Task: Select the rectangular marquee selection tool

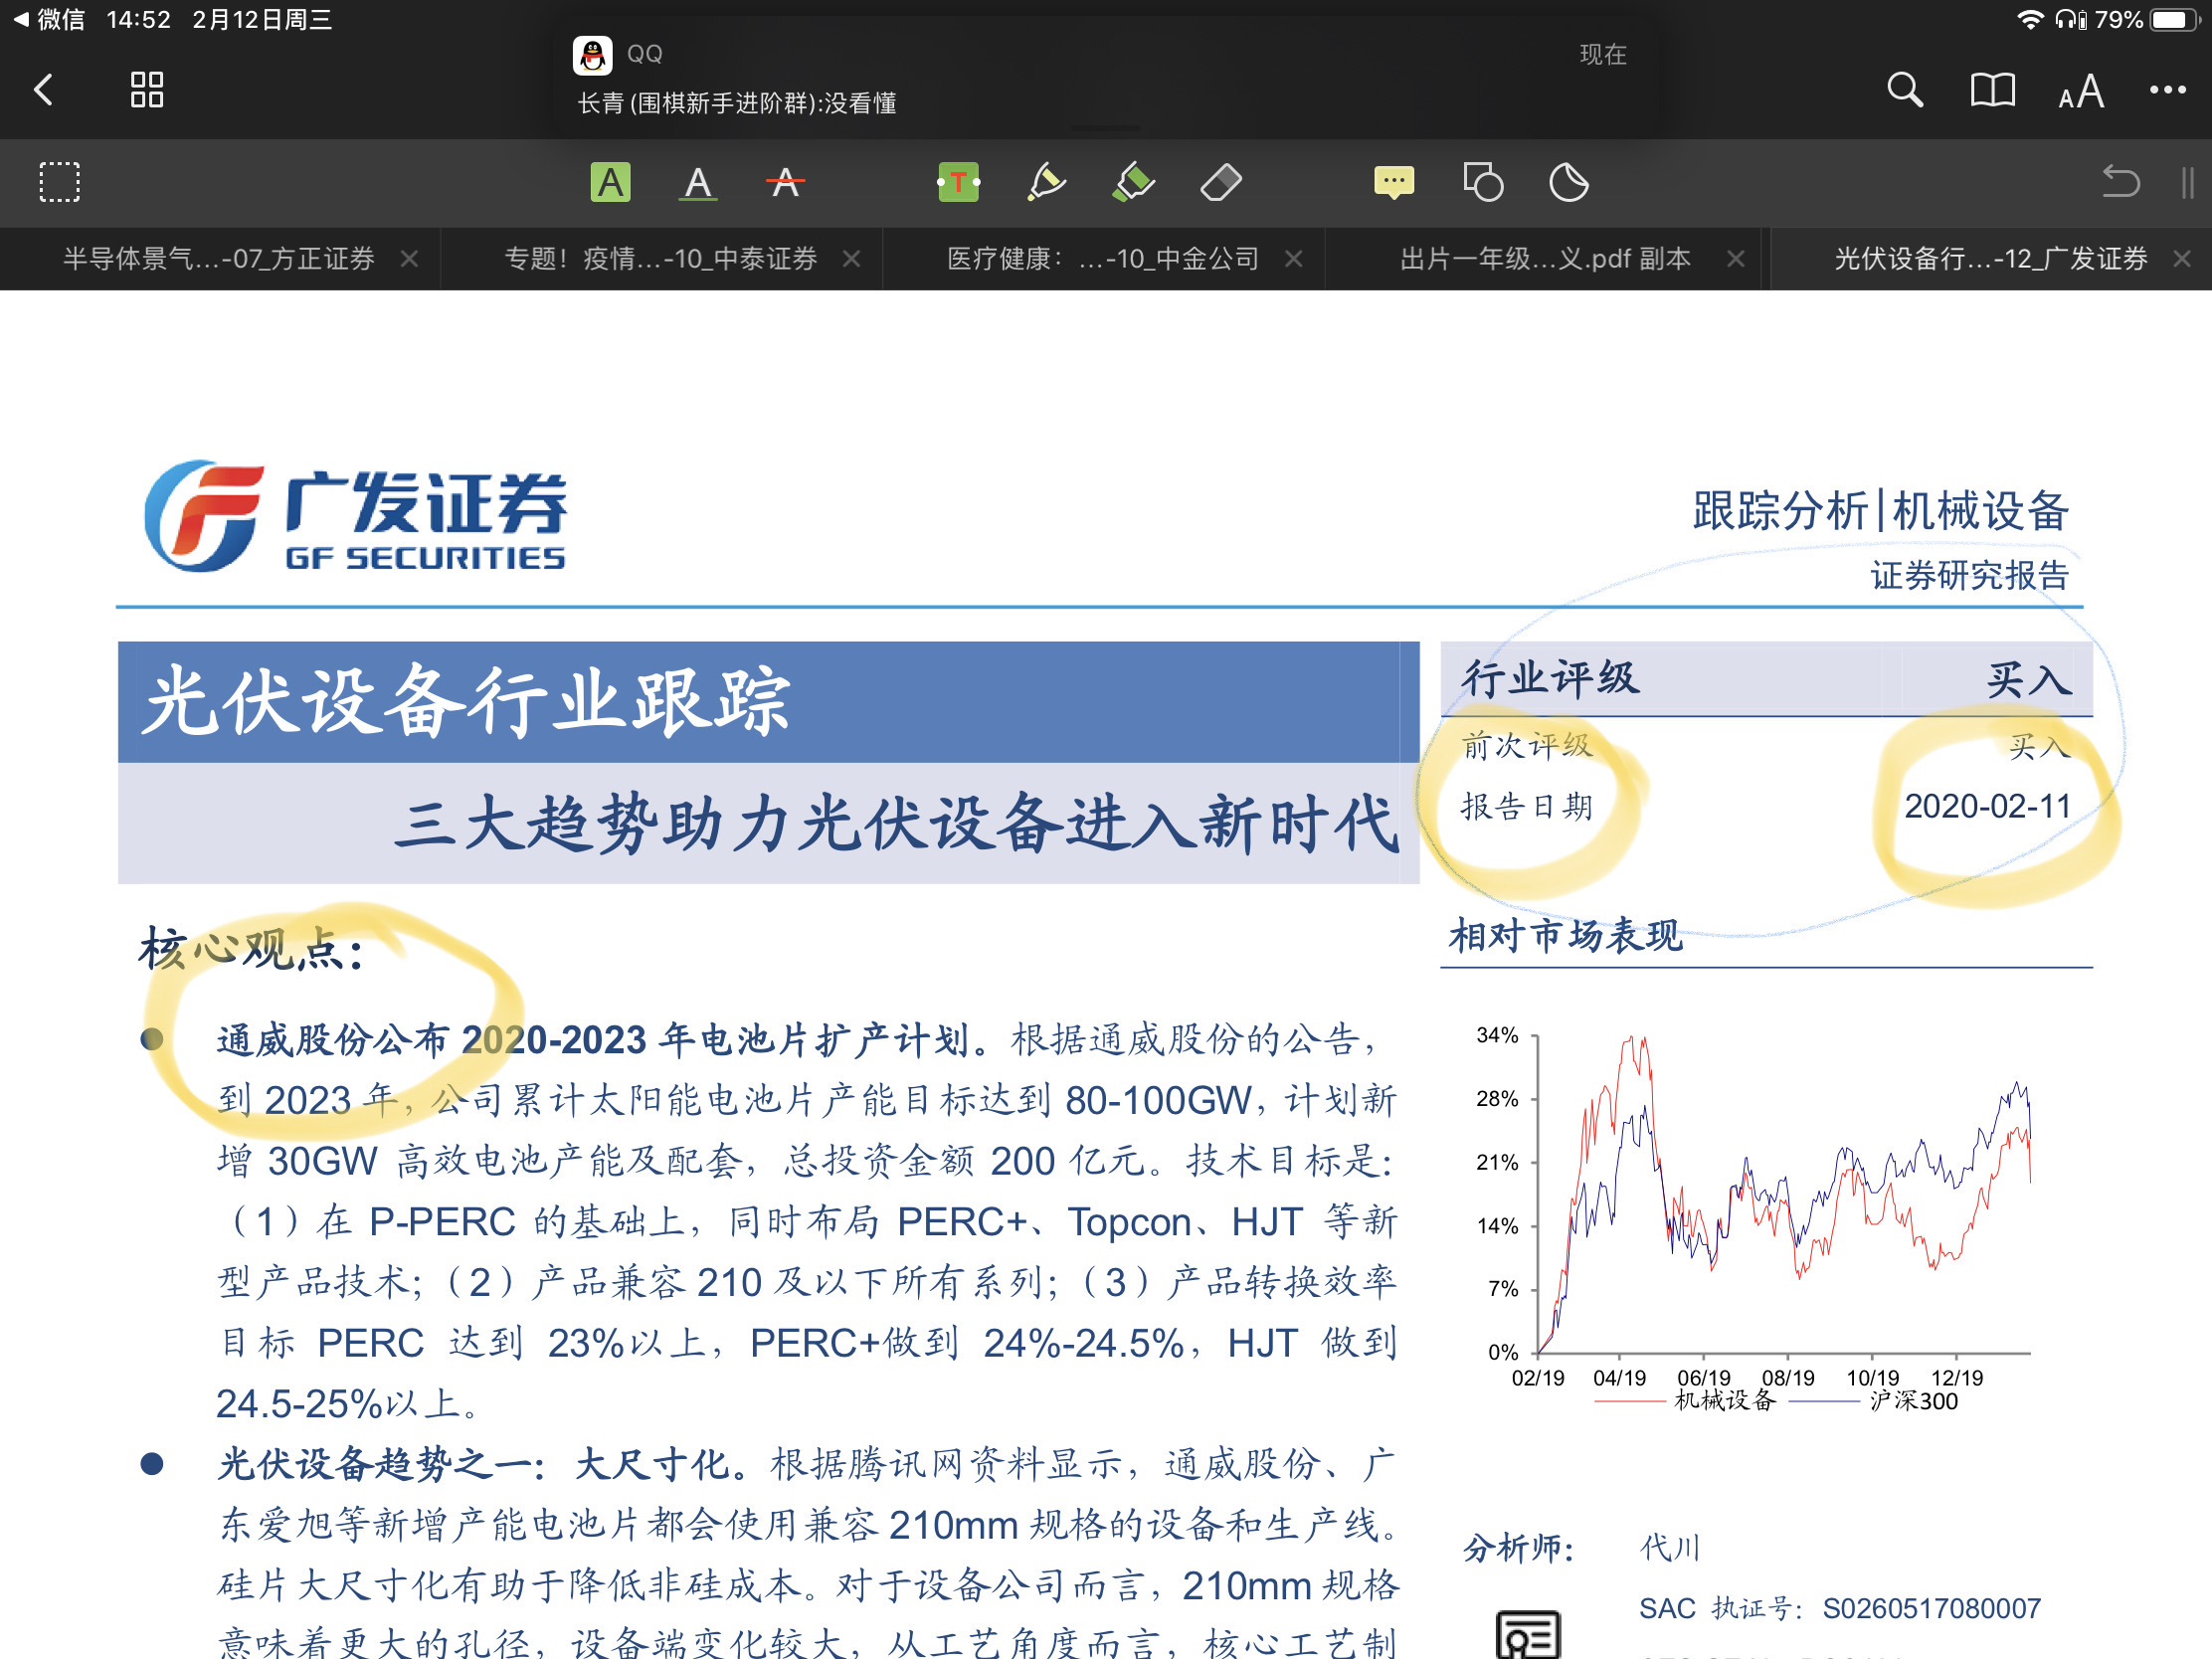Action: 60,182
